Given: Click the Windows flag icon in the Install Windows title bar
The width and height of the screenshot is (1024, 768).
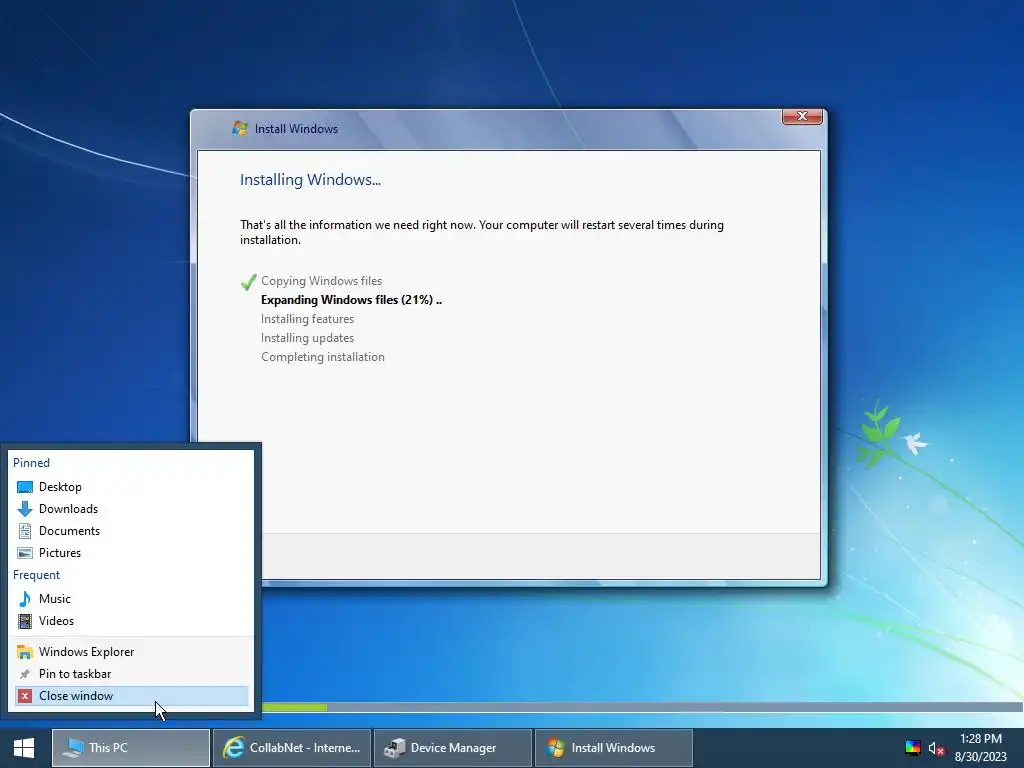Looking at the screenshot, I should (240, 128).
